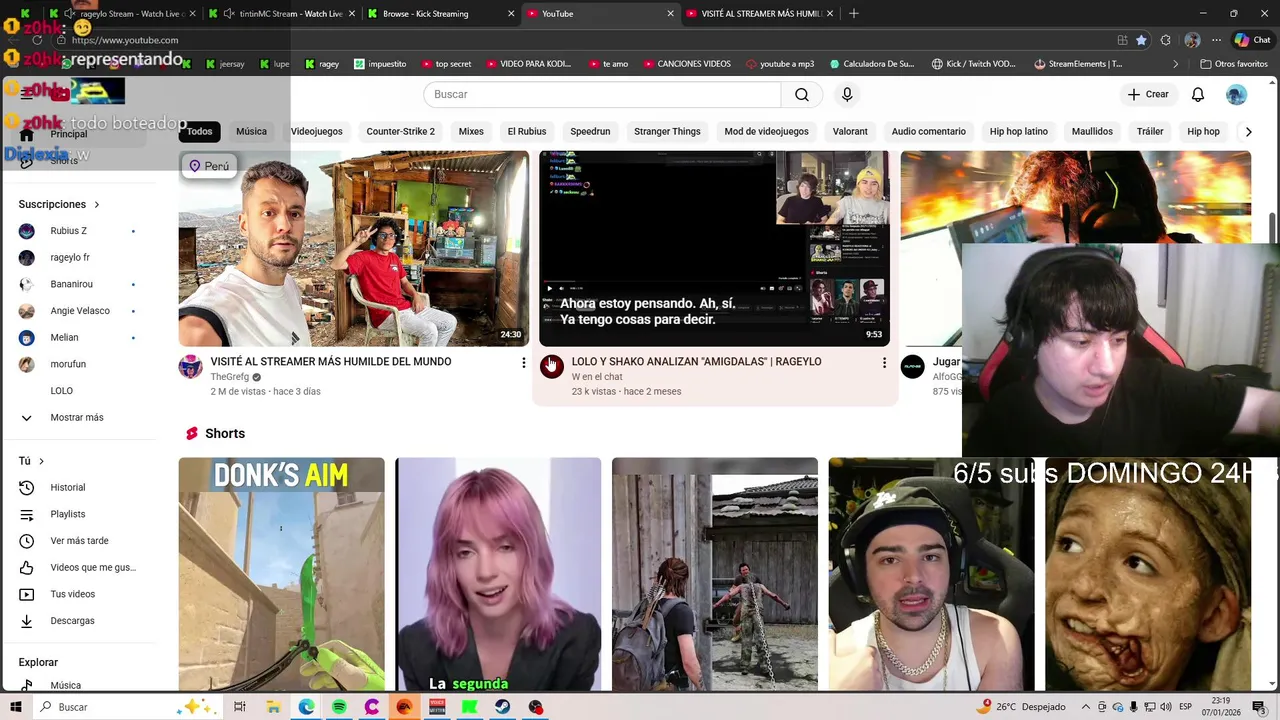This screenshot has width=1280, height=720.
Task: Open the Otros favoritos folder
Action: [1234, 64]
